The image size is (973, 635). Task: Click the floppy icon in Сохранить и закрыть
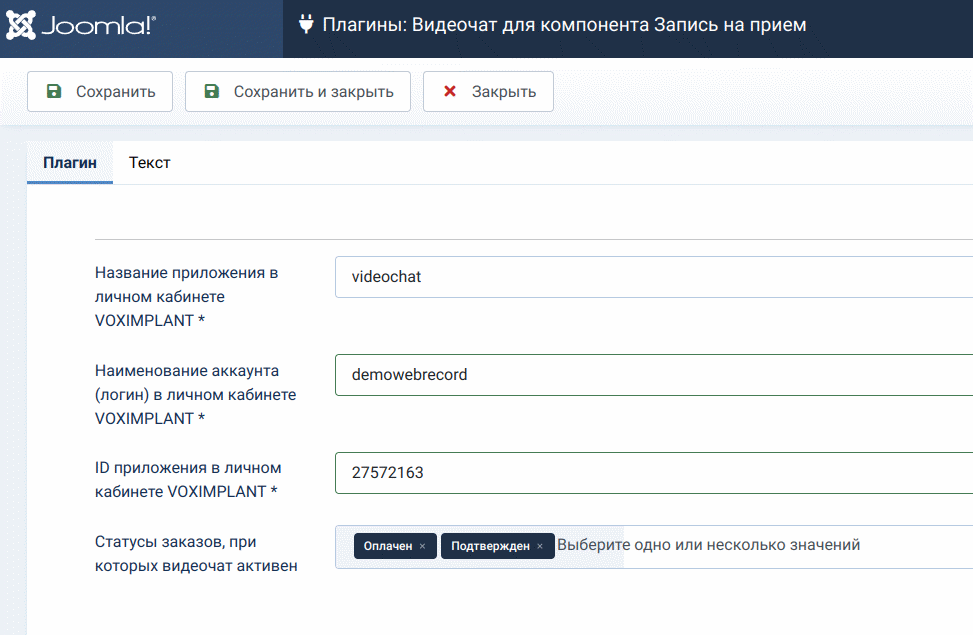click(x=211, y=92)
